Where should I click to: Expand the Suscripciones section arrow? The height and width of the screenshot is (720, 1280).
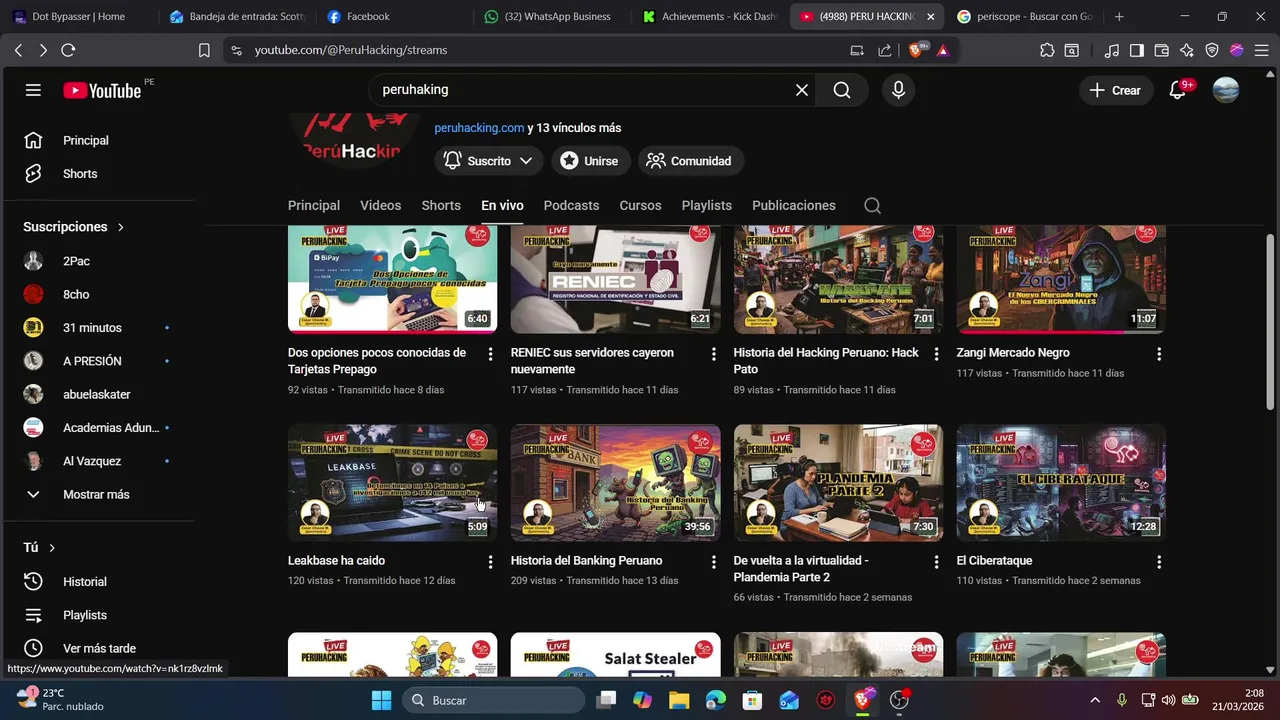(x=120, y=227)
